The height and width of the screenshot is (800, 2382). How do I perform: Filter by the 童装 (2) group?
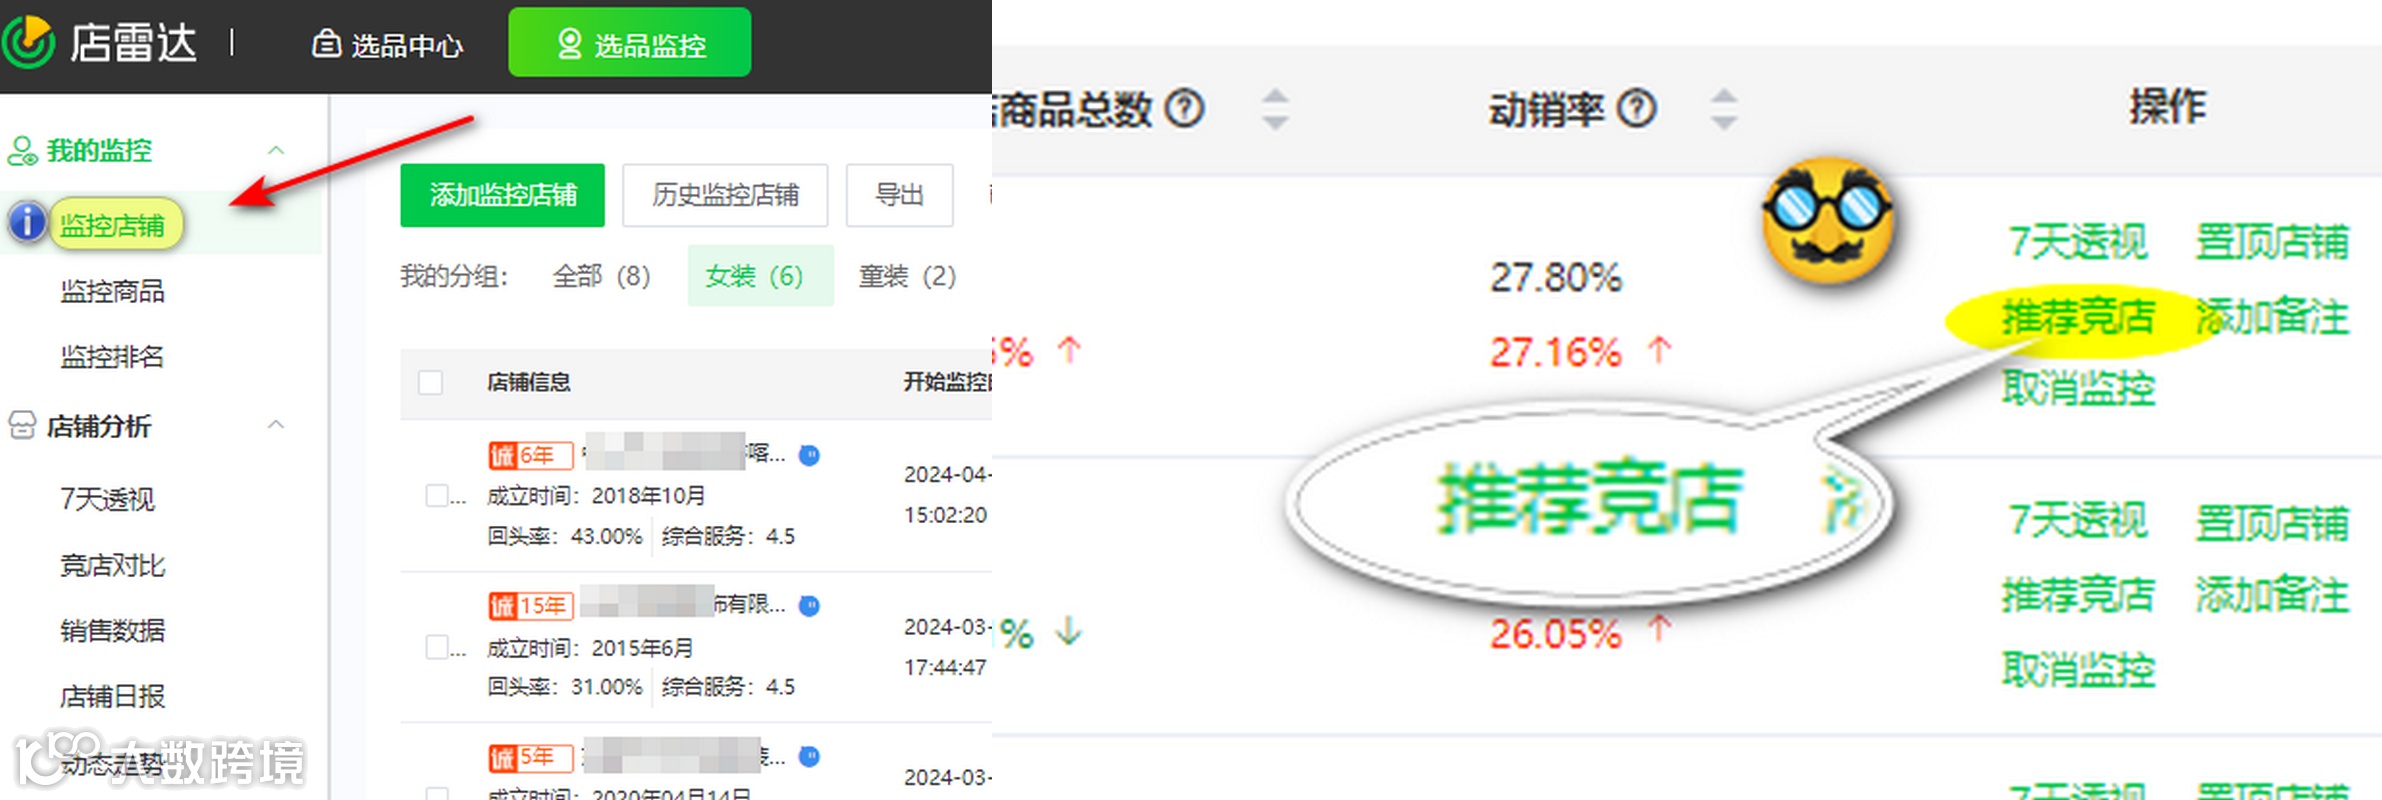pos(907,276)
